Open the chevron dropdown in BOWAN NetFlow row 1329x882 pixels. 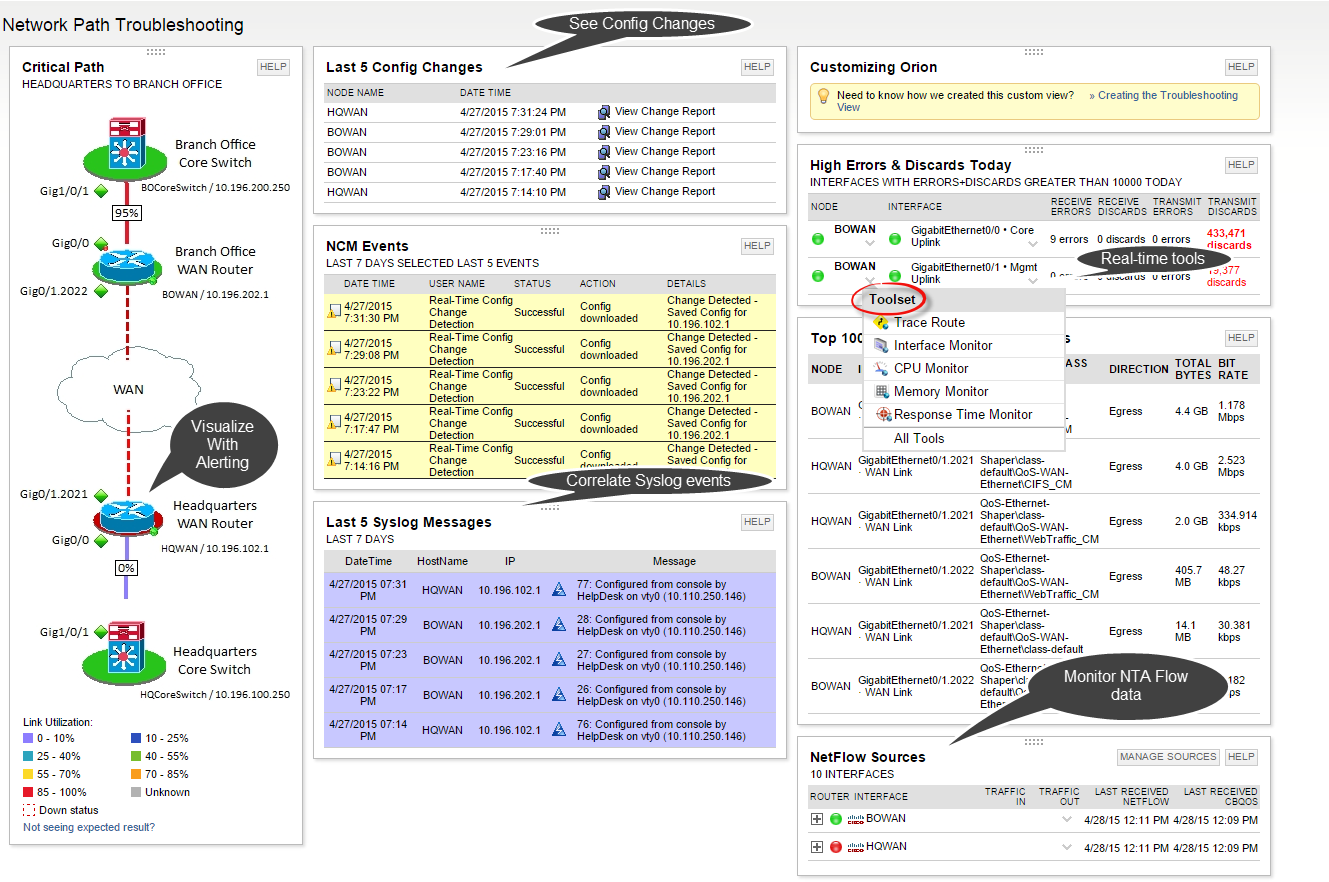coord(1066,820)
